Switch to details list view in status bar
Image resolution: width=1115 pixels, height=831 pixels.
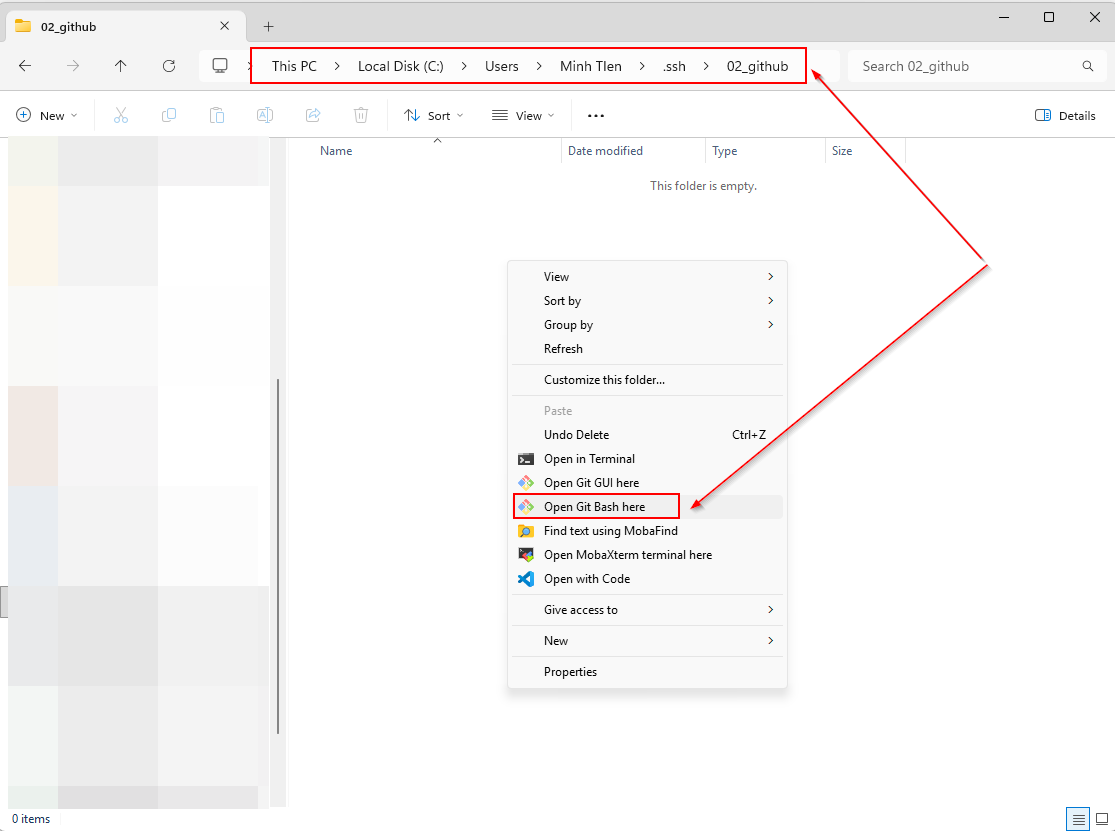(x=1078, y=819)
